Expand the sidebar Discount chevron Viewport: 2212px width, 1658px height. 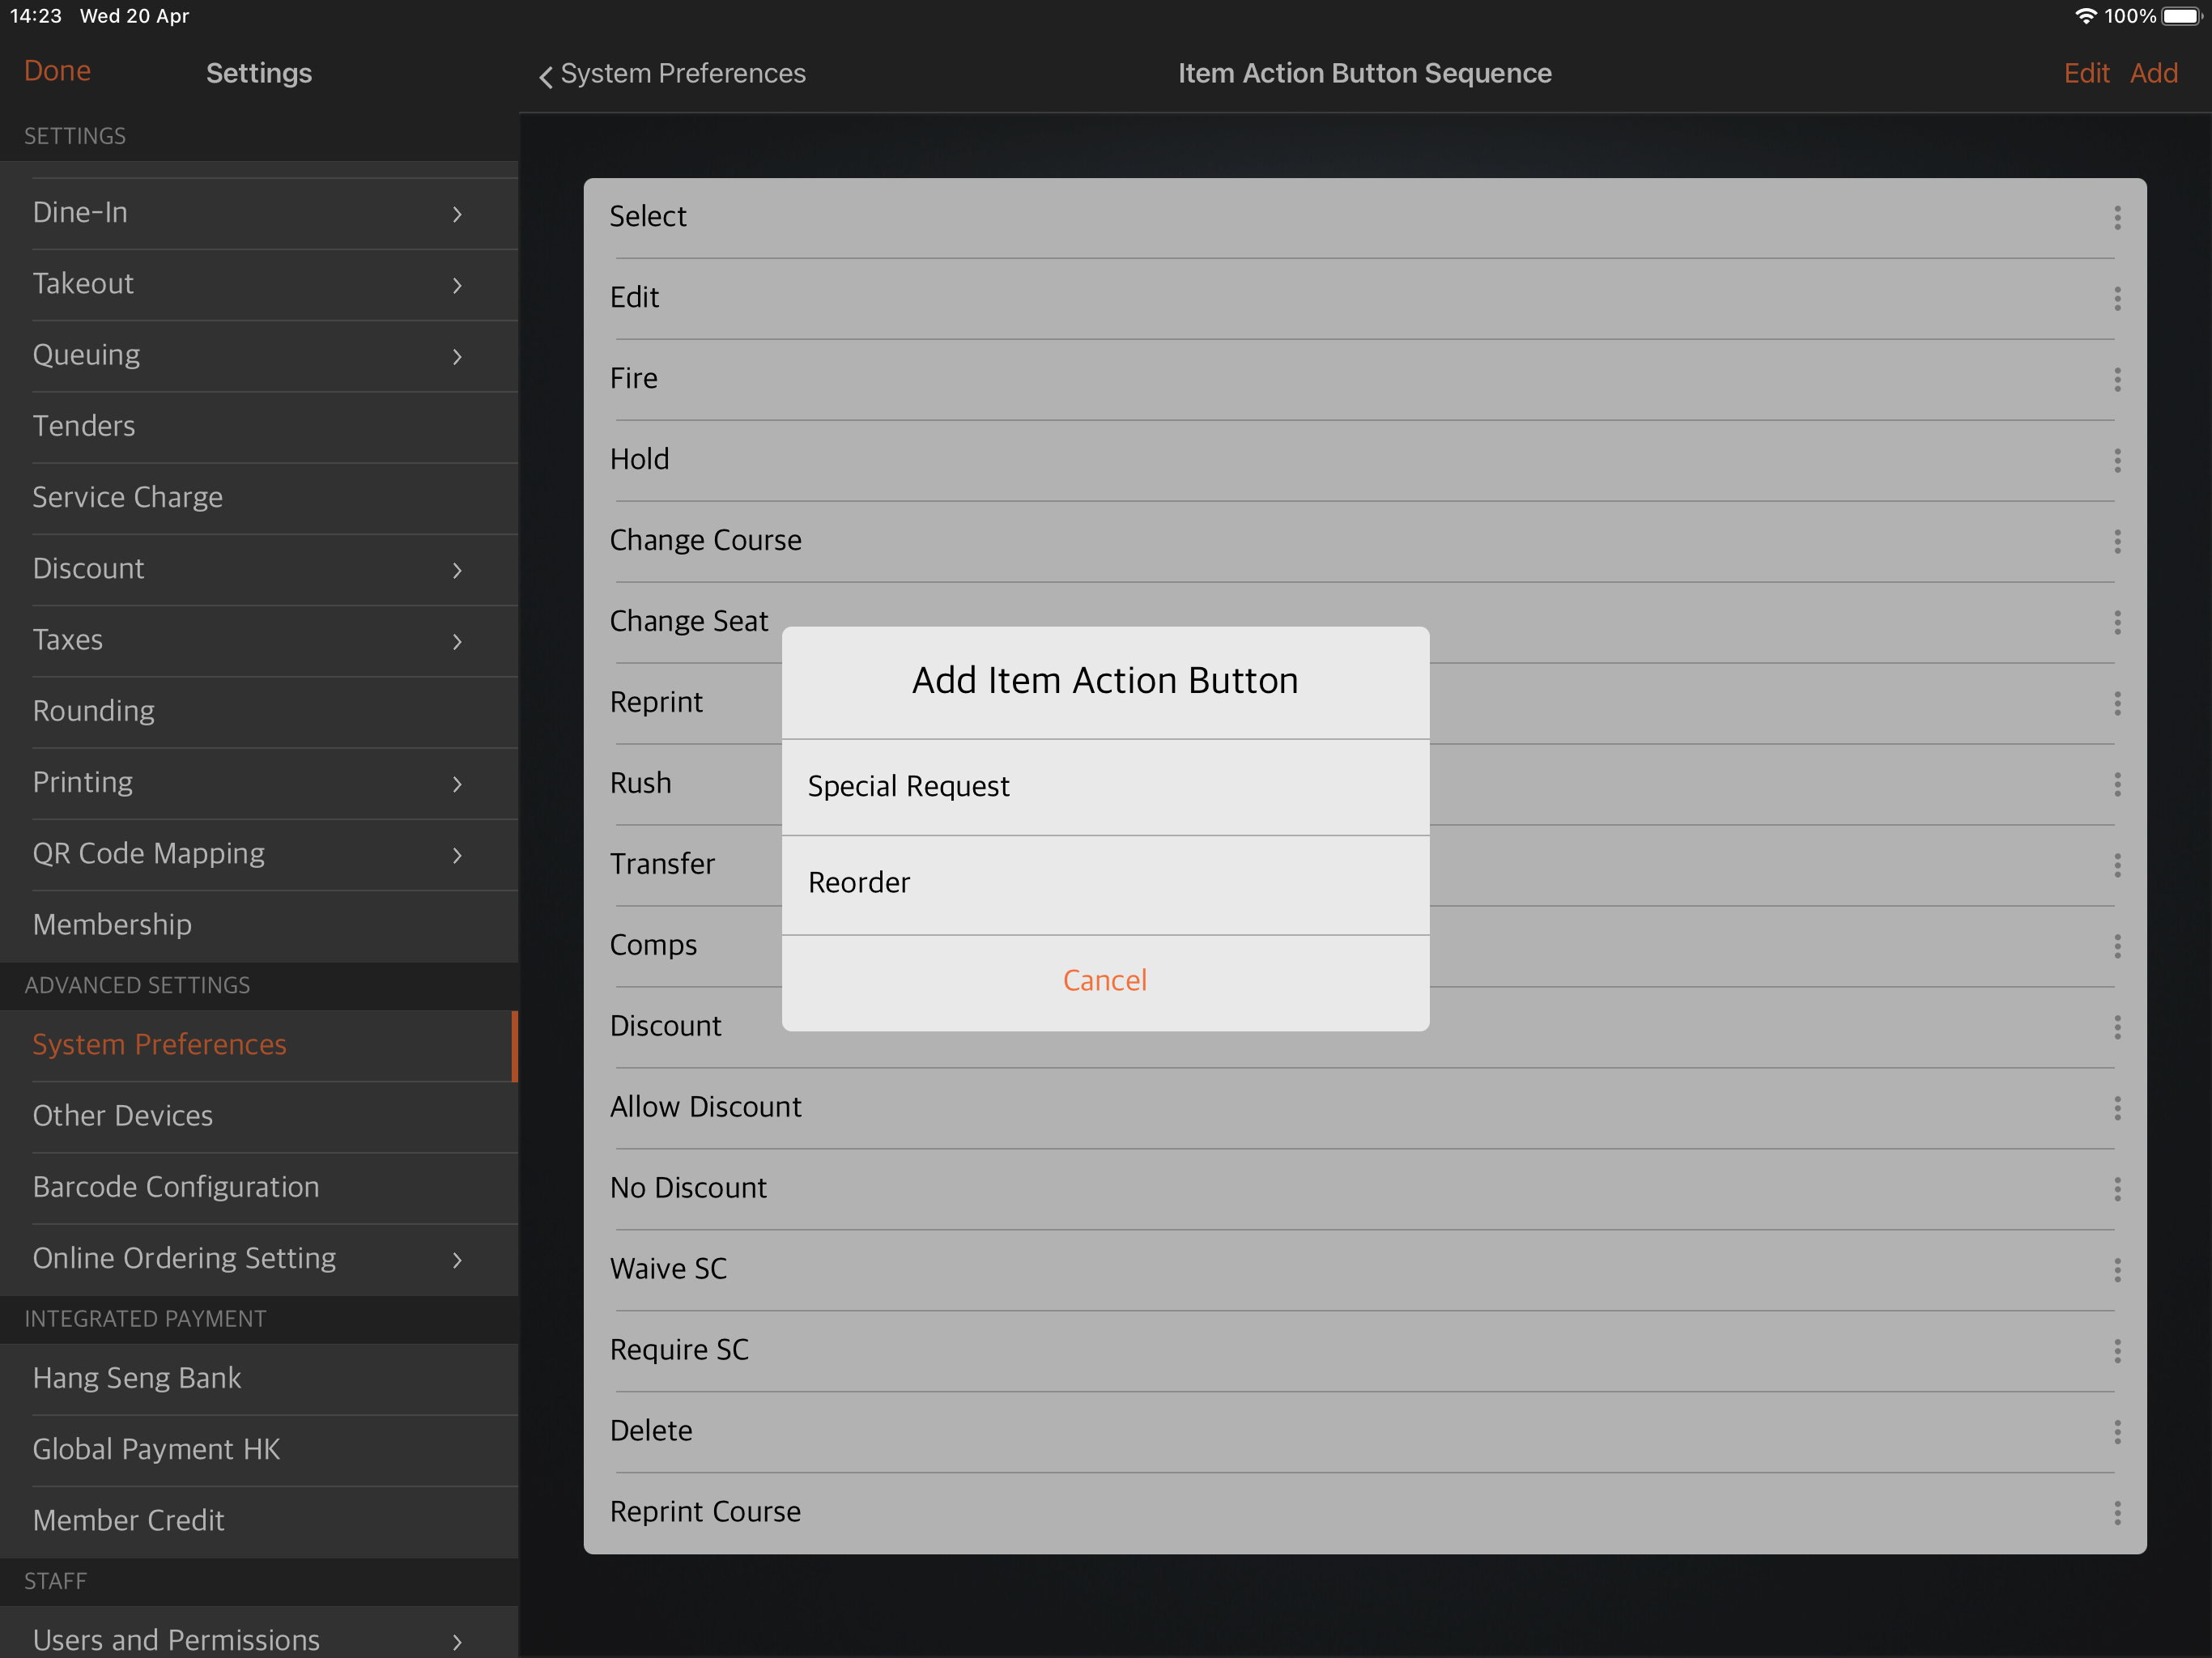(457, 570)
